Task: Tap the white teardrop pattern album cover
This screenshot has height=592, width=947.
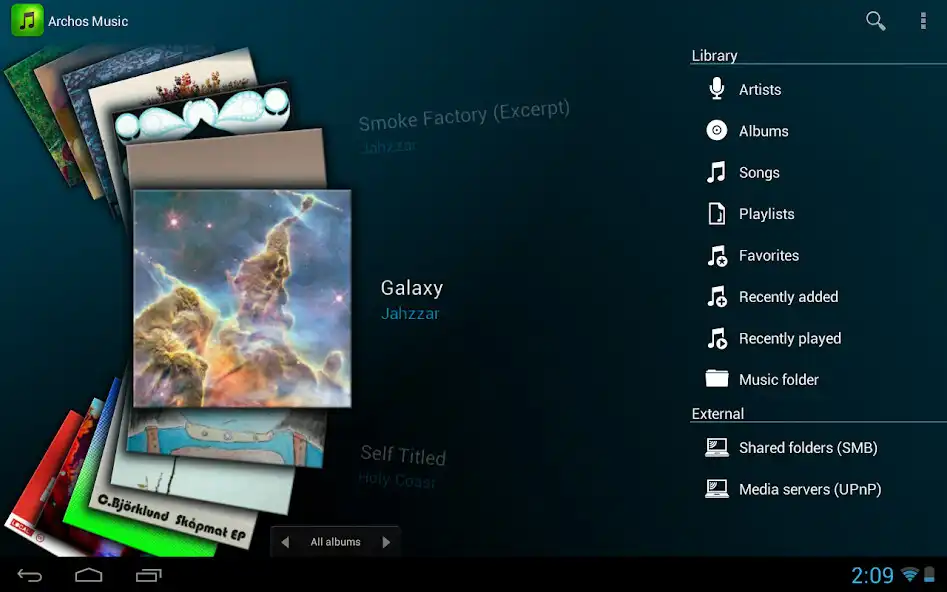Action: point(203,113)
